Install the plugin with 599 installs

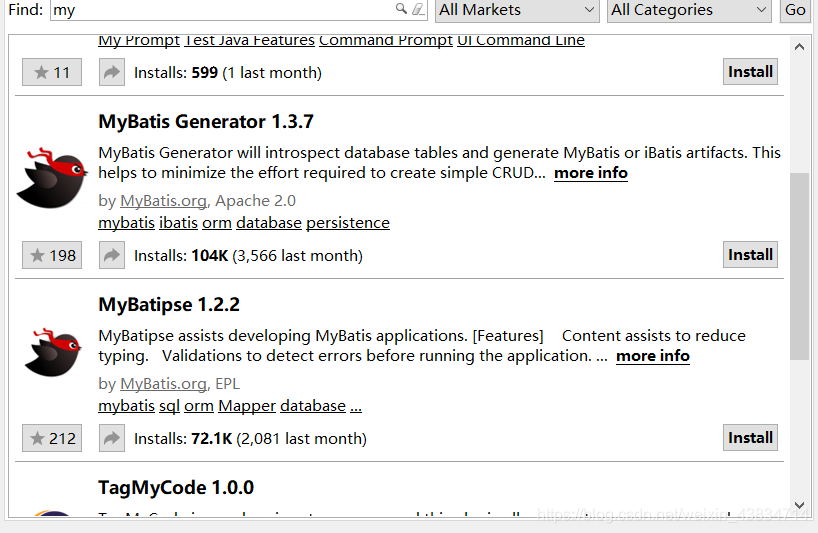(750, 71)
